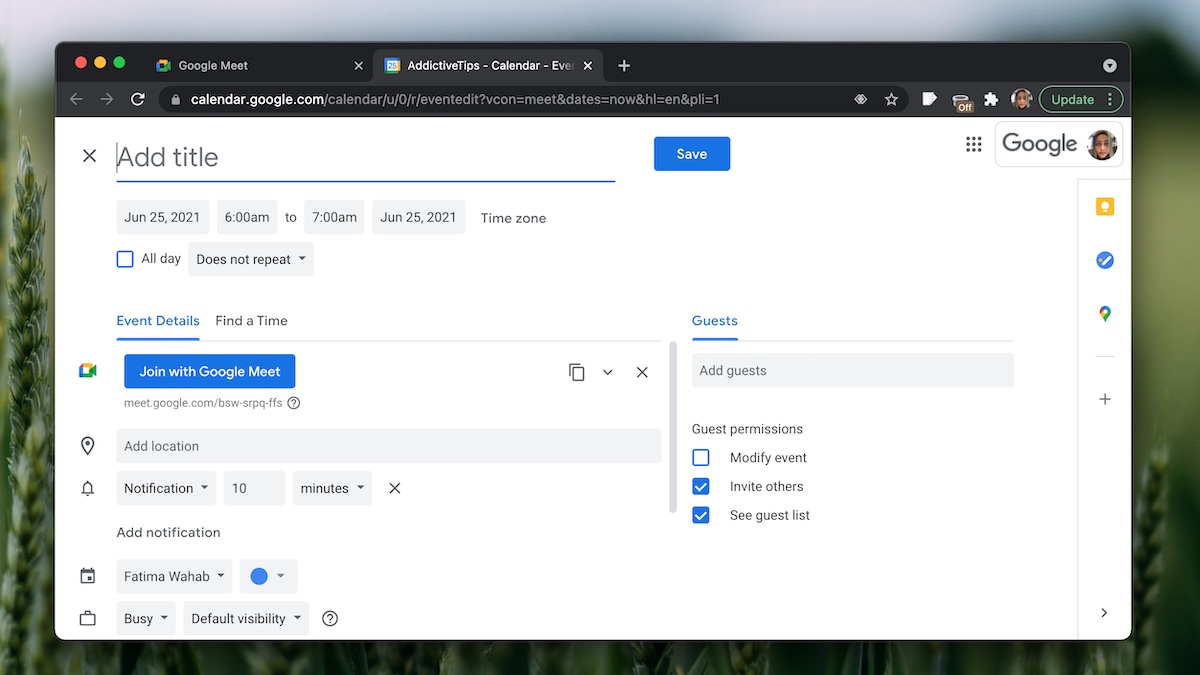Image resolution: width=1200 pixels, height=675 pixels.
Task: Open the 7:00am end time
Action: pos(334,217)
